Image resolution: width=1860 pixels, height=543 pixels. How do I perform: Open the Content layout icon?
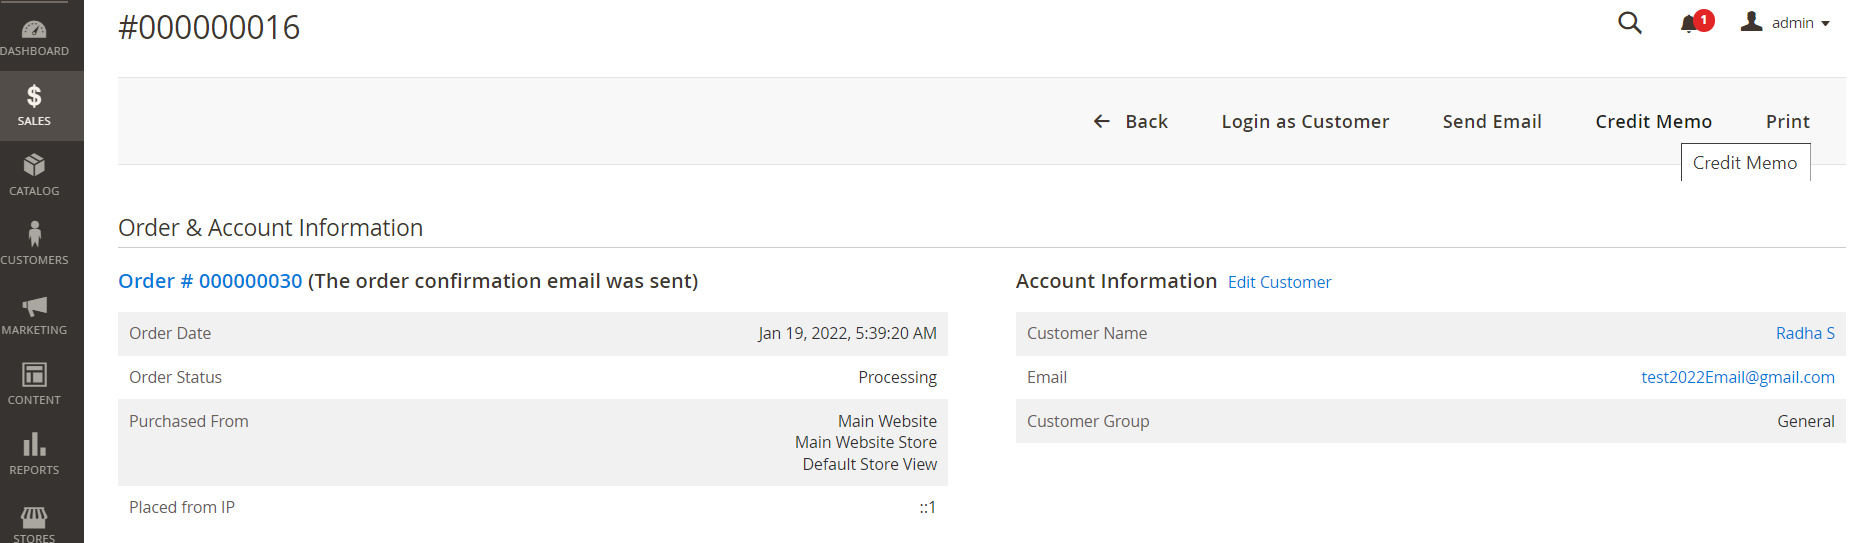click(34, 376)
